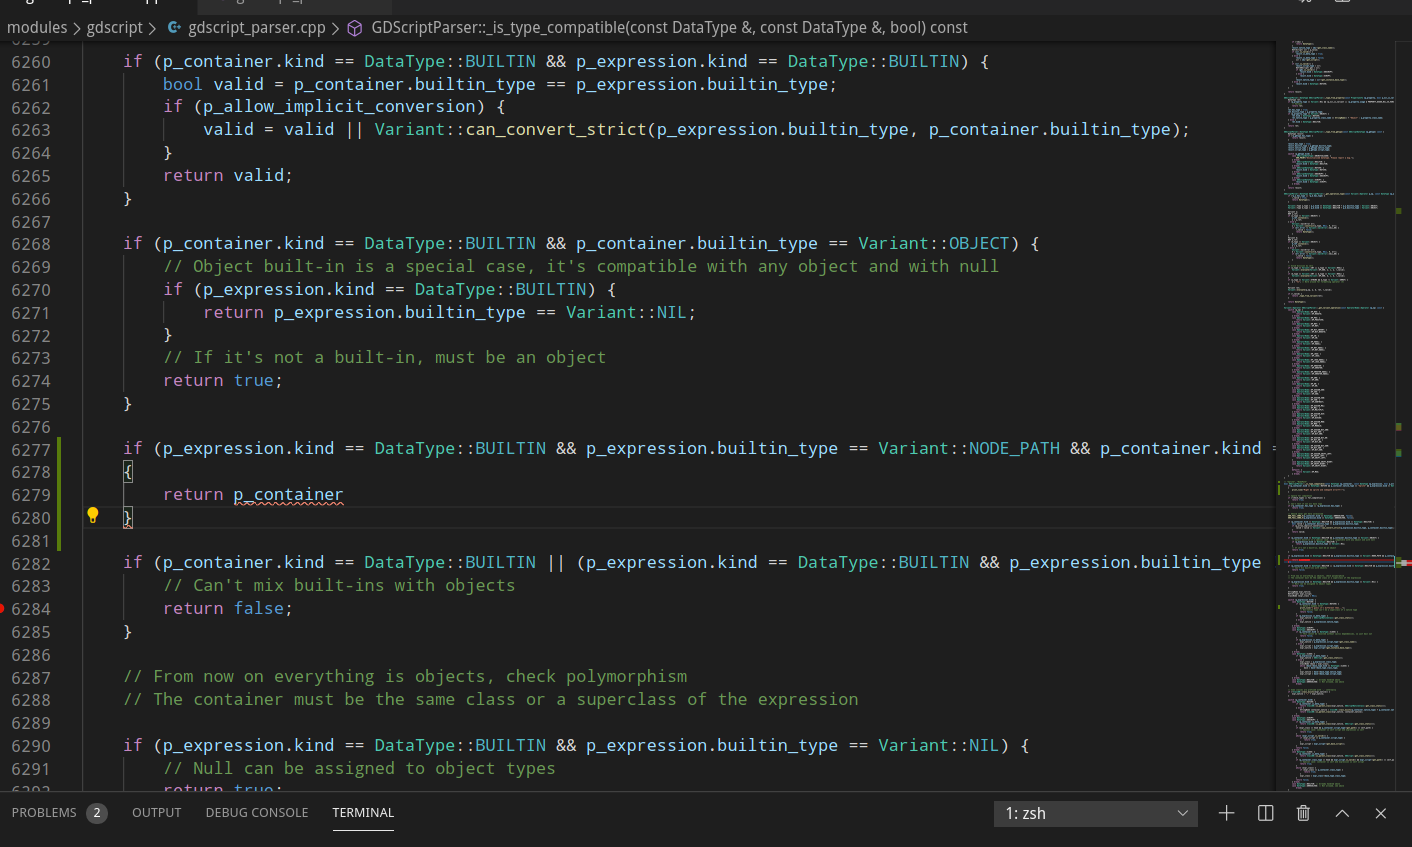Viewport: 1412px width, 847px height.
Task: Kill terminal with trash icon
Action: (x=1303, y=813)
